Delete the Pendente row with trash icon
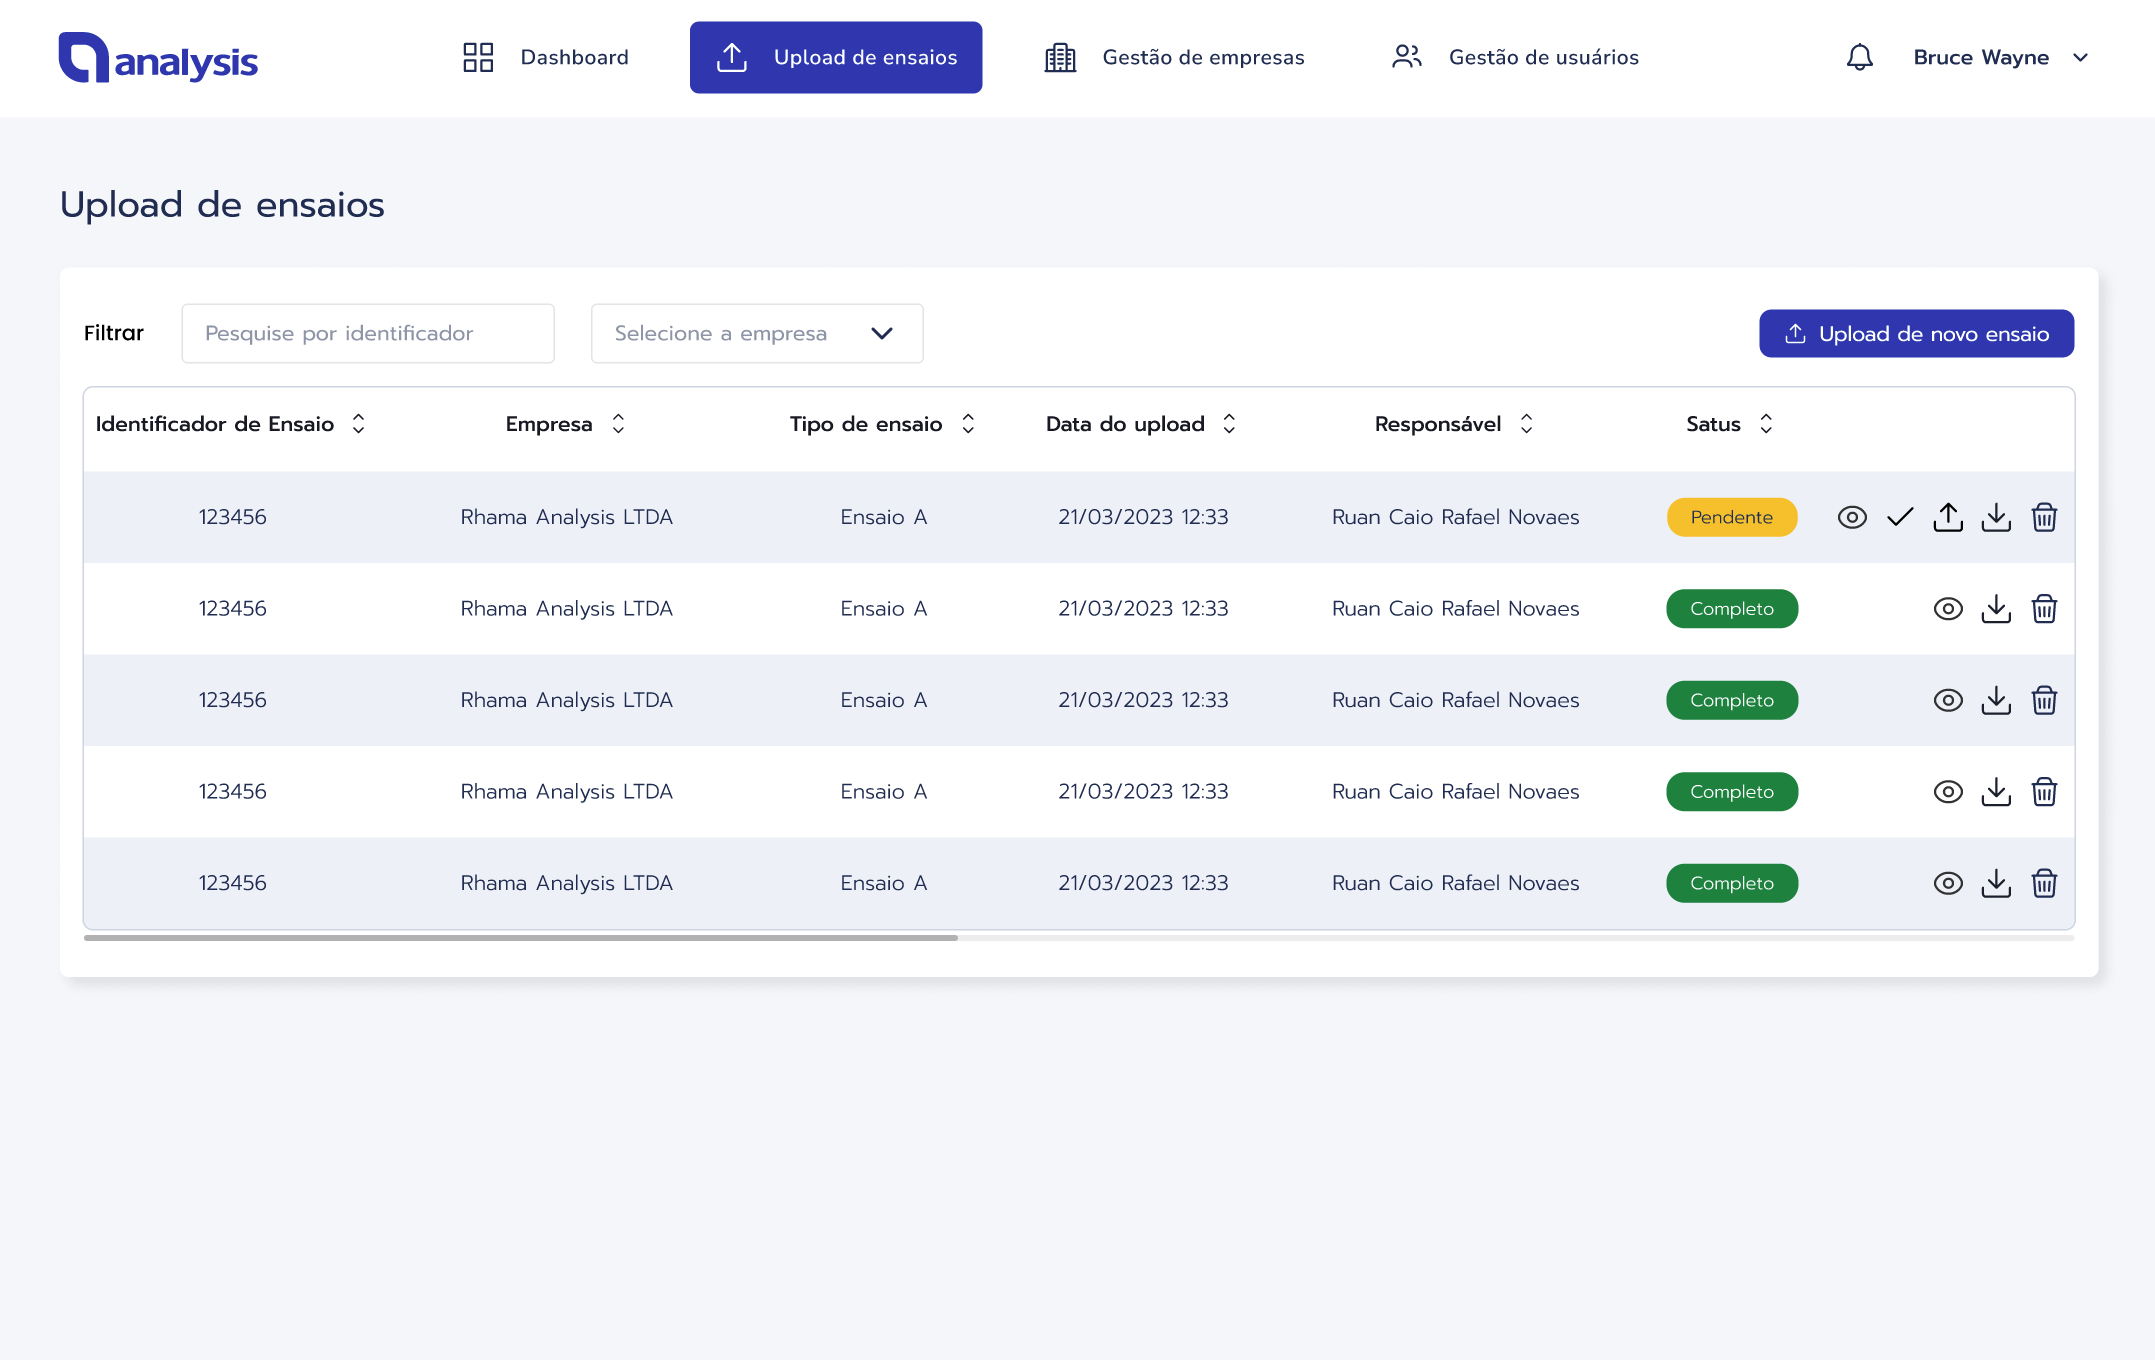Viewport: 2155px width, 1360px height. (2044, 517)
